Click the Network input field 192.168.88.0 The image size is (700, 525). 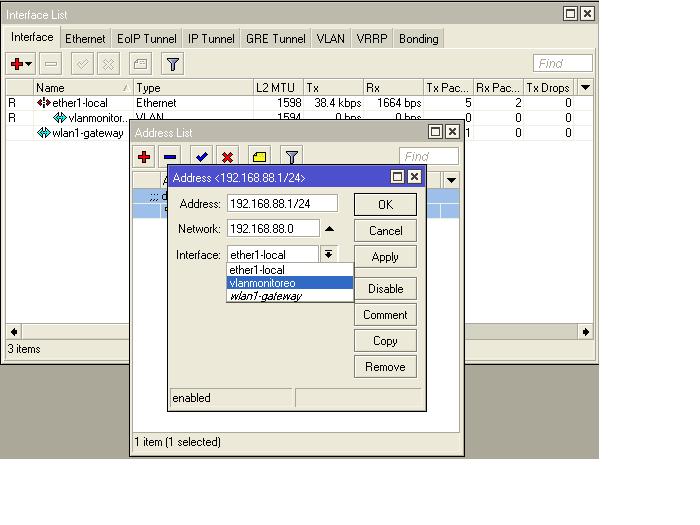coord(273,229)
